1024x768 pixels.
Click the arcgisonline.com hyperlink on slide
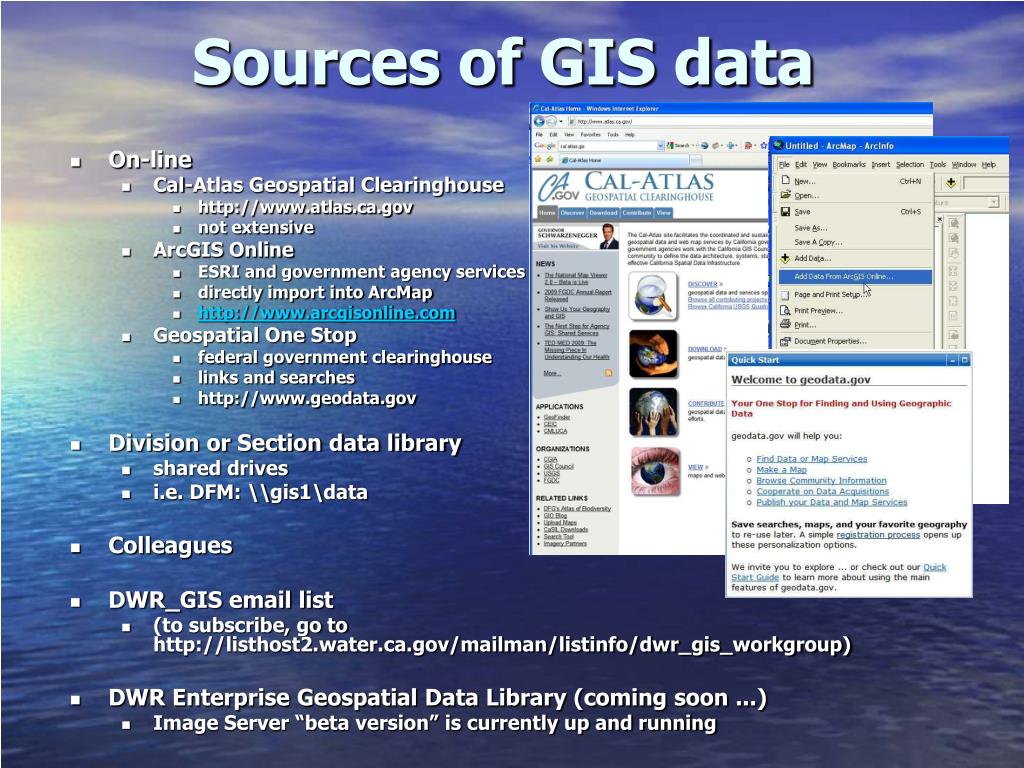[327, 313]
